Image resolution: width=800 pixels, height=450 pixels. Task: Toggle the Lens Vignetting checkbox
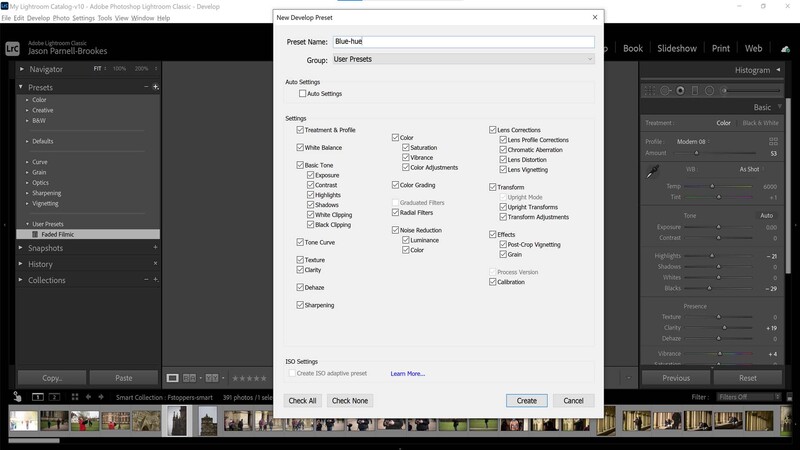click(503, 169)
